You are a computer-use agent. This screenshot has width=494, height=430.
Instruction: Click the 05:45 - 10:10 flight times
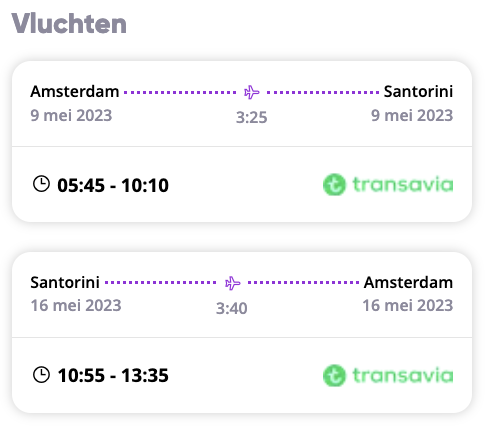click(113, 185)
